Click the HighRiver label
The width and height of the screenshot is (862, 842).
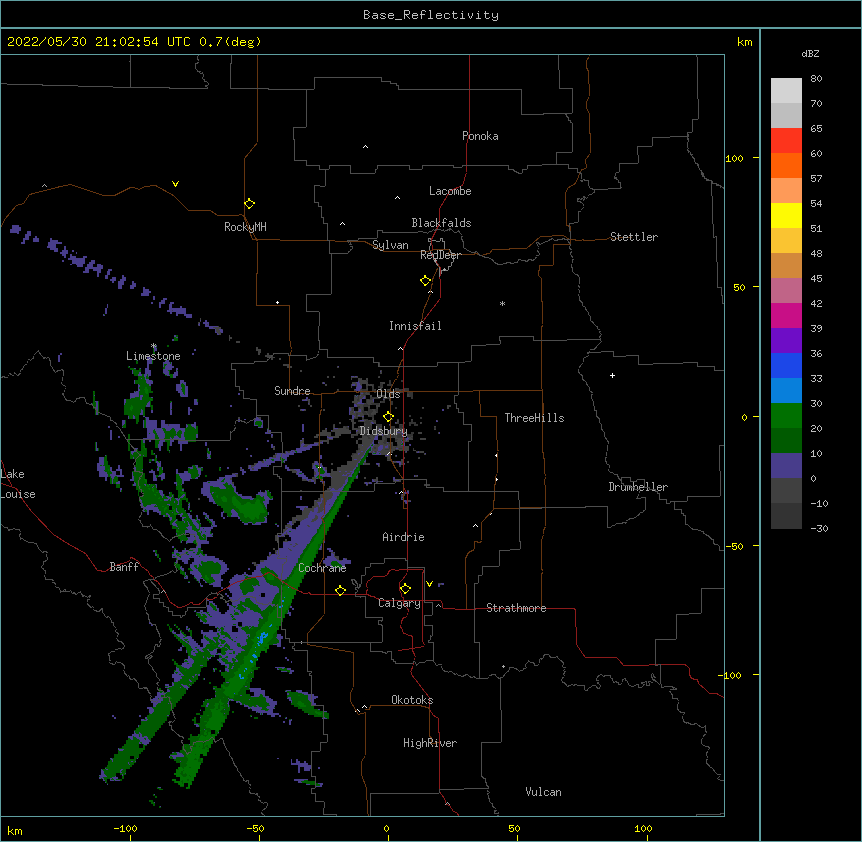coord(430,743)
